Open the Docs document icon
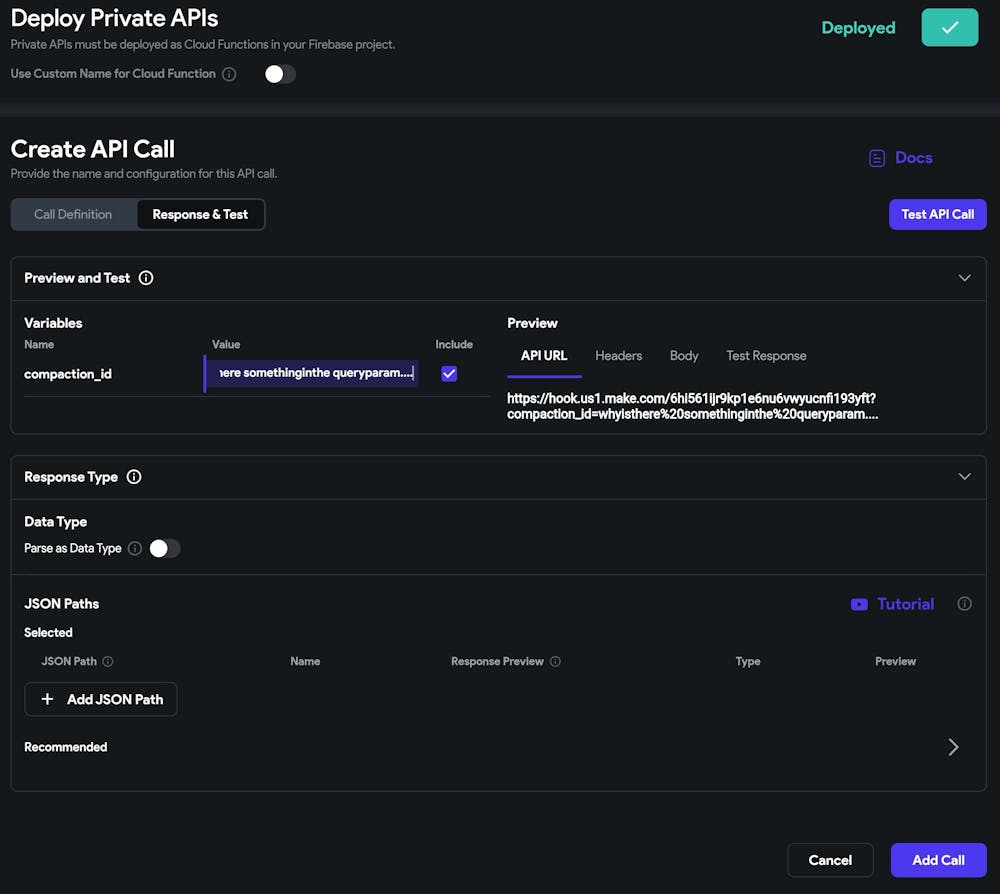Screen dimensions: 1000x894 point(877,158)
